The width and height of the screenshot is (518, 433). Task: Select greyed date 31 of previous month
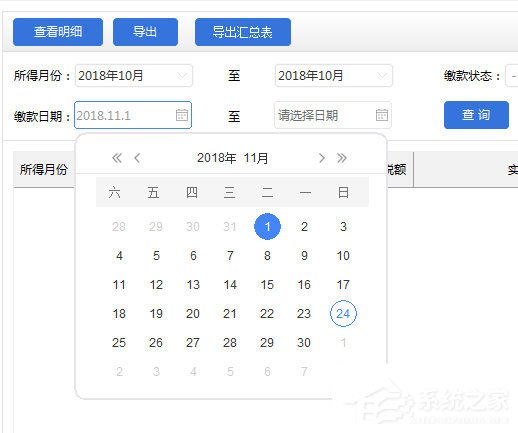[x=230, y=227]
